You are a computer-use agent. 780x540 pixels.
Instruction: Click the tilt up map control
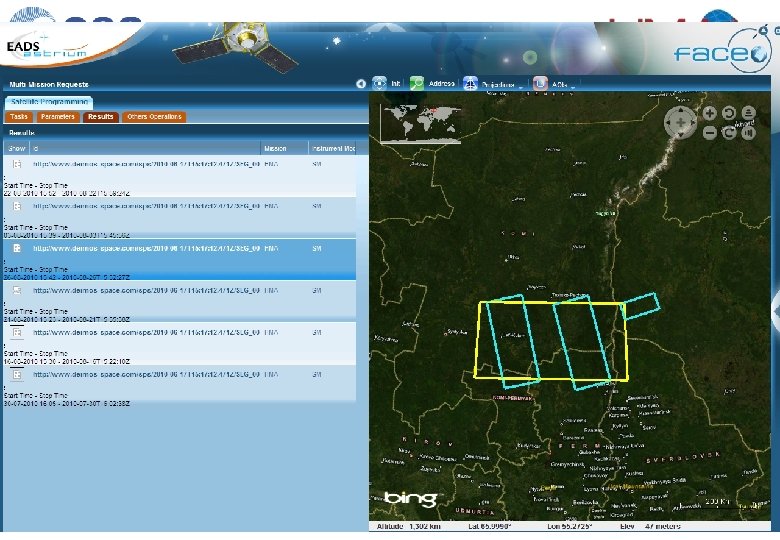click(748, 113)
